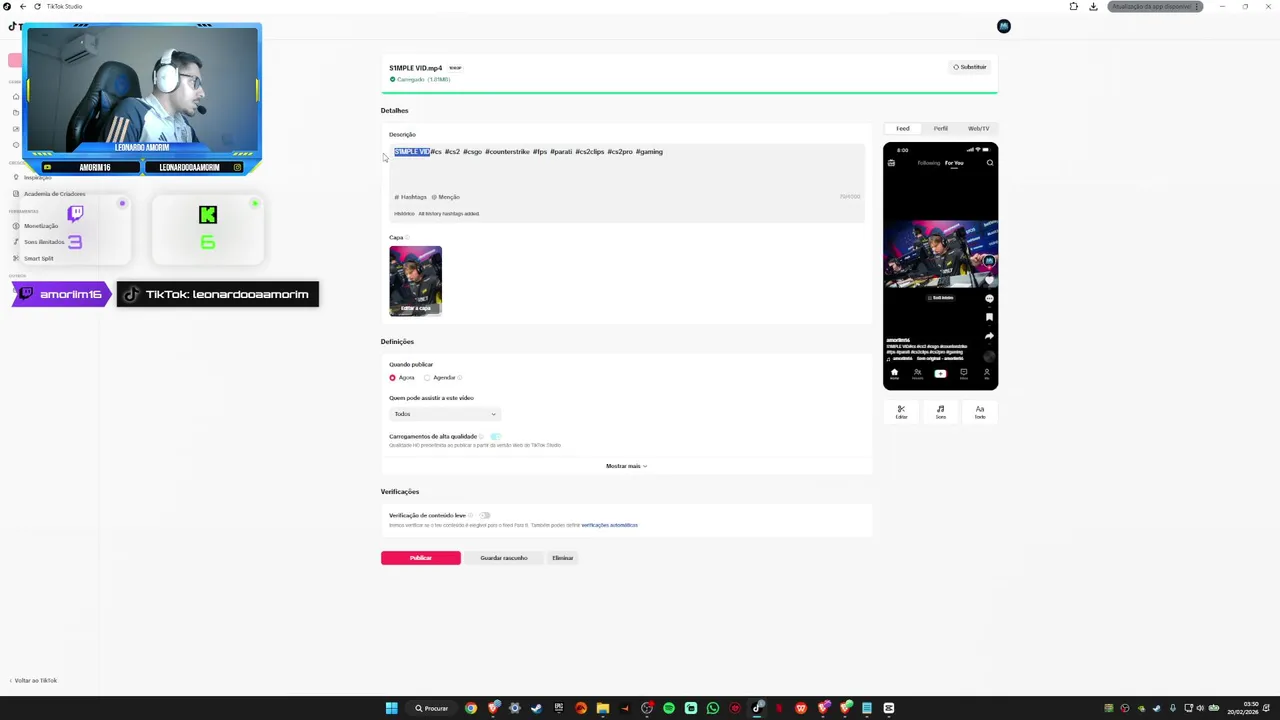Select the Following tab in phone preview
1280x720 pixels.
pos(929,163)
